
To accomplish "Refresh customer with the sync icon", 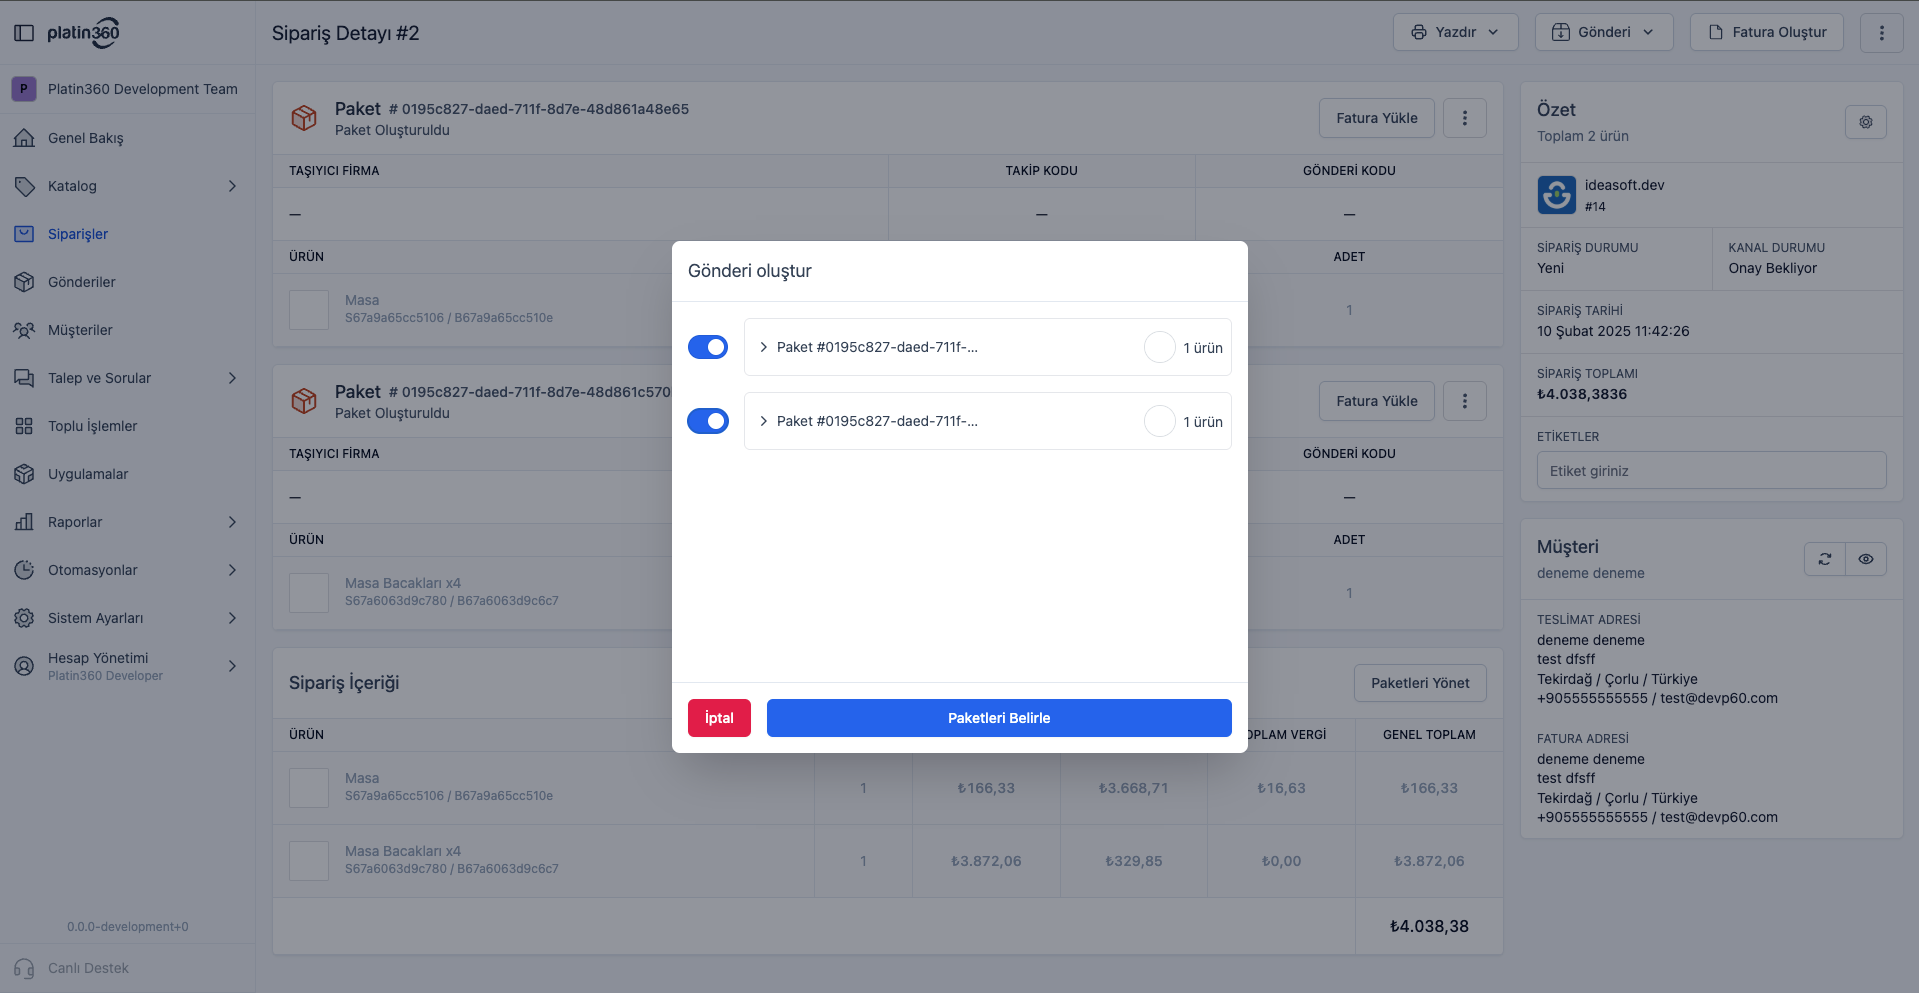I will click(1824, 559).
